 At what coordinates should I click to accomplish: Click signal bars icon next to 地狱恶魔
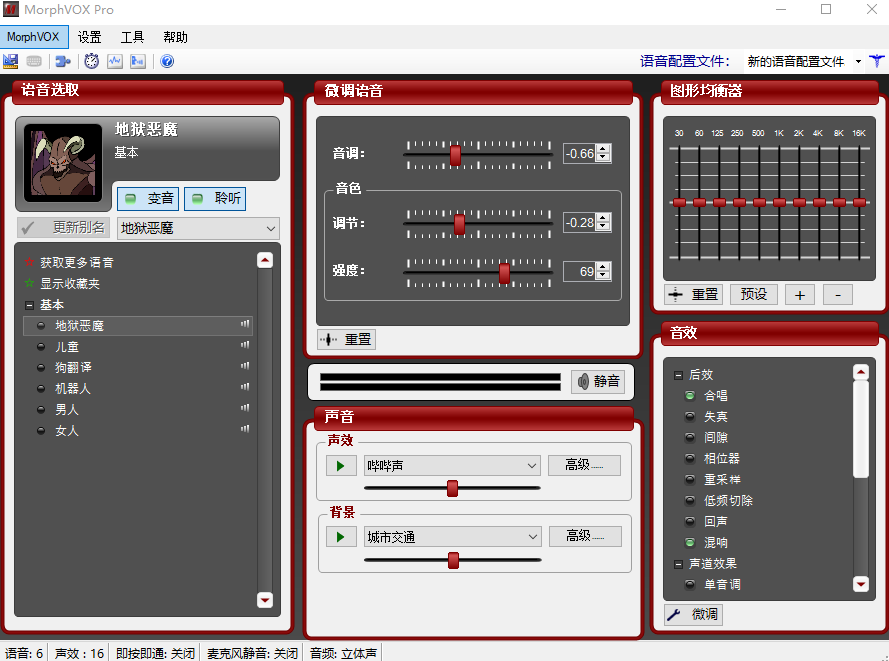click(245, 324)
